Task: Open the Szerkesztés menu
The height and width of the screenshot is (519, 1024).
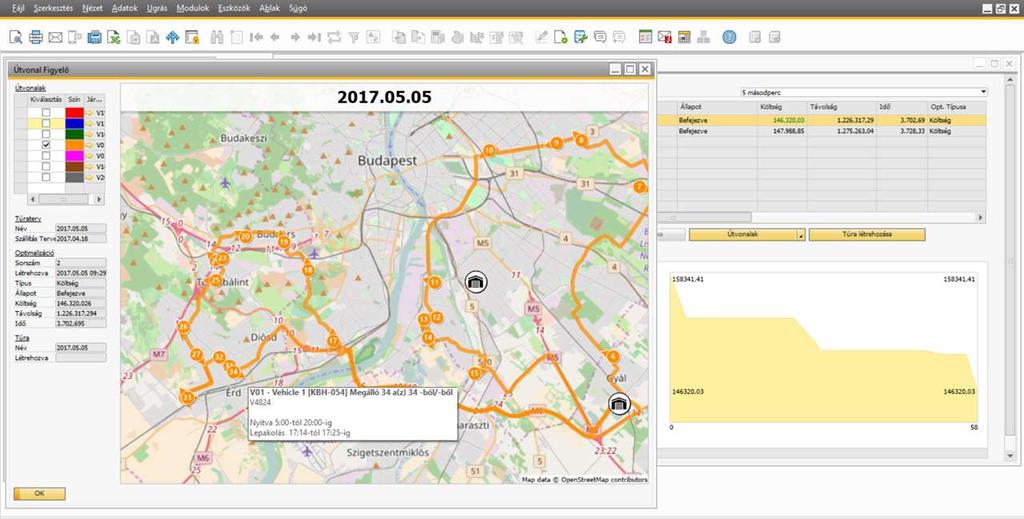Action: click(x=53, y=8)
